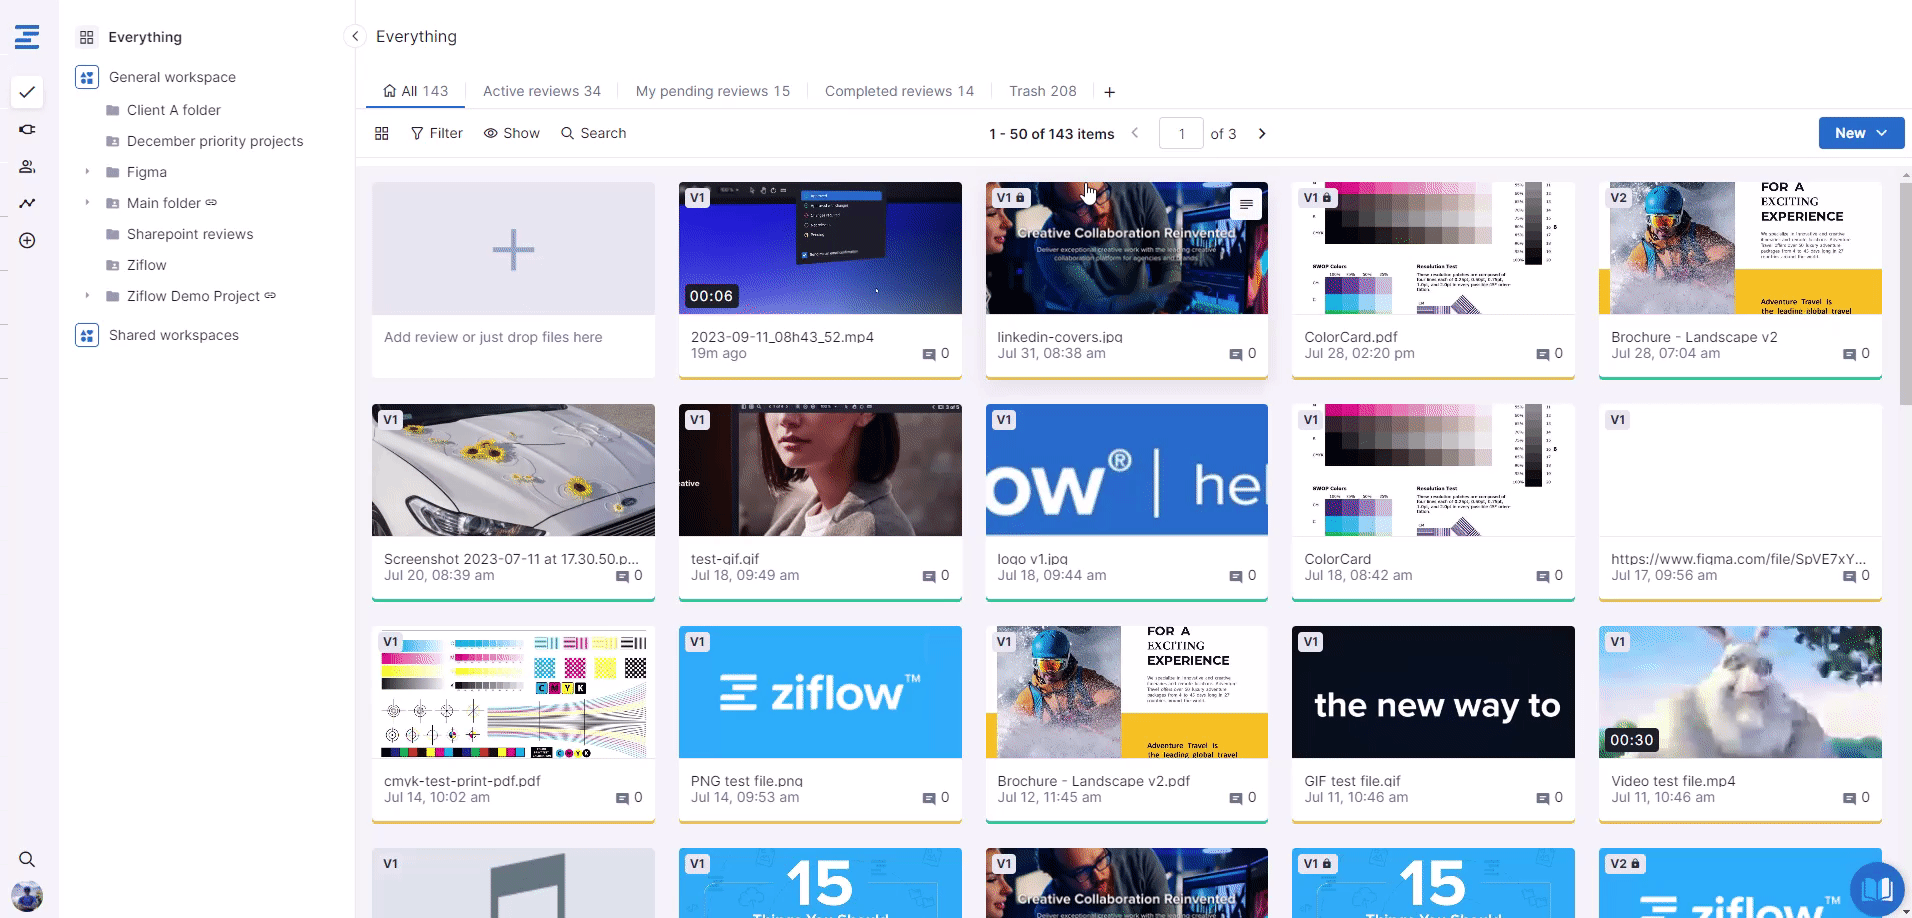
Task: Switch layout with the grid view icon
Action: pos(381,133)
